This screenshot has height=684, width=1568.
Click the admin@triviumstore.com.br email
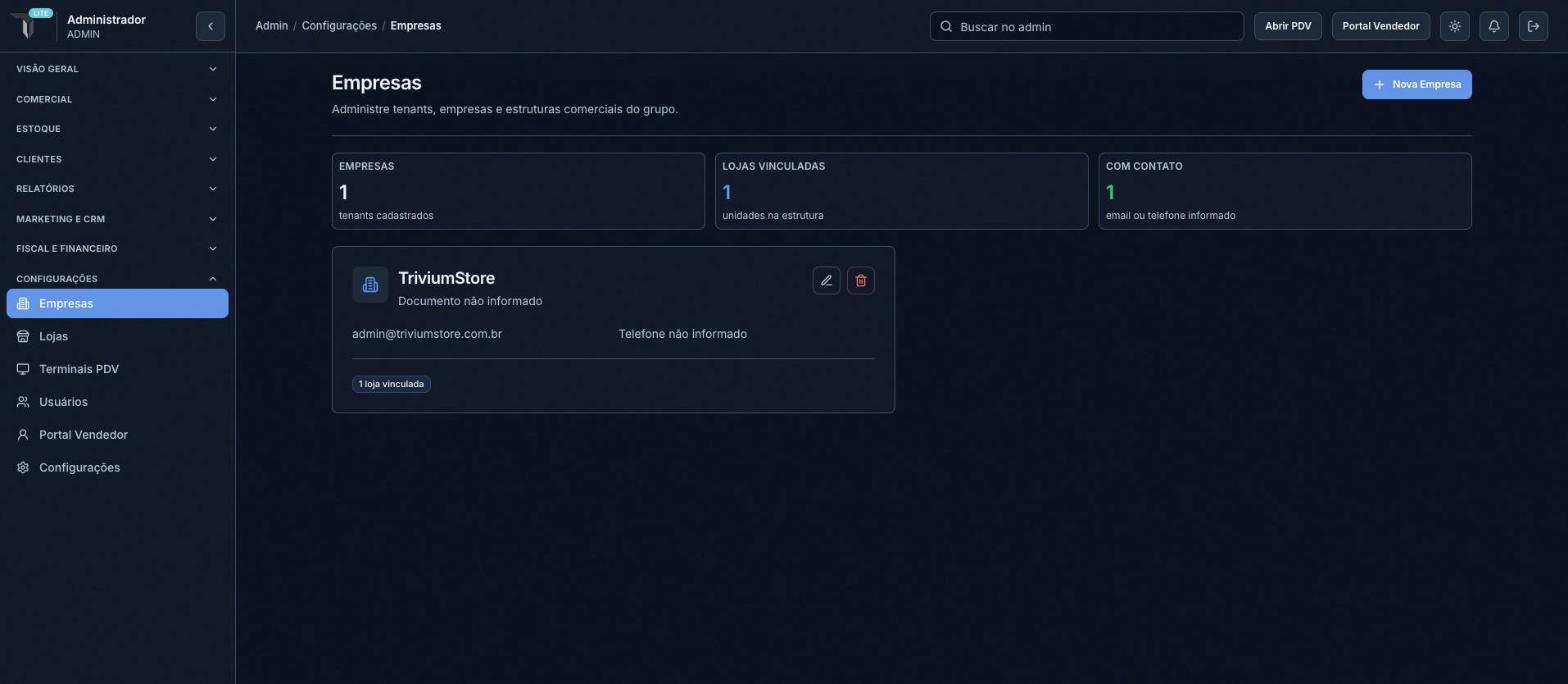427,334
